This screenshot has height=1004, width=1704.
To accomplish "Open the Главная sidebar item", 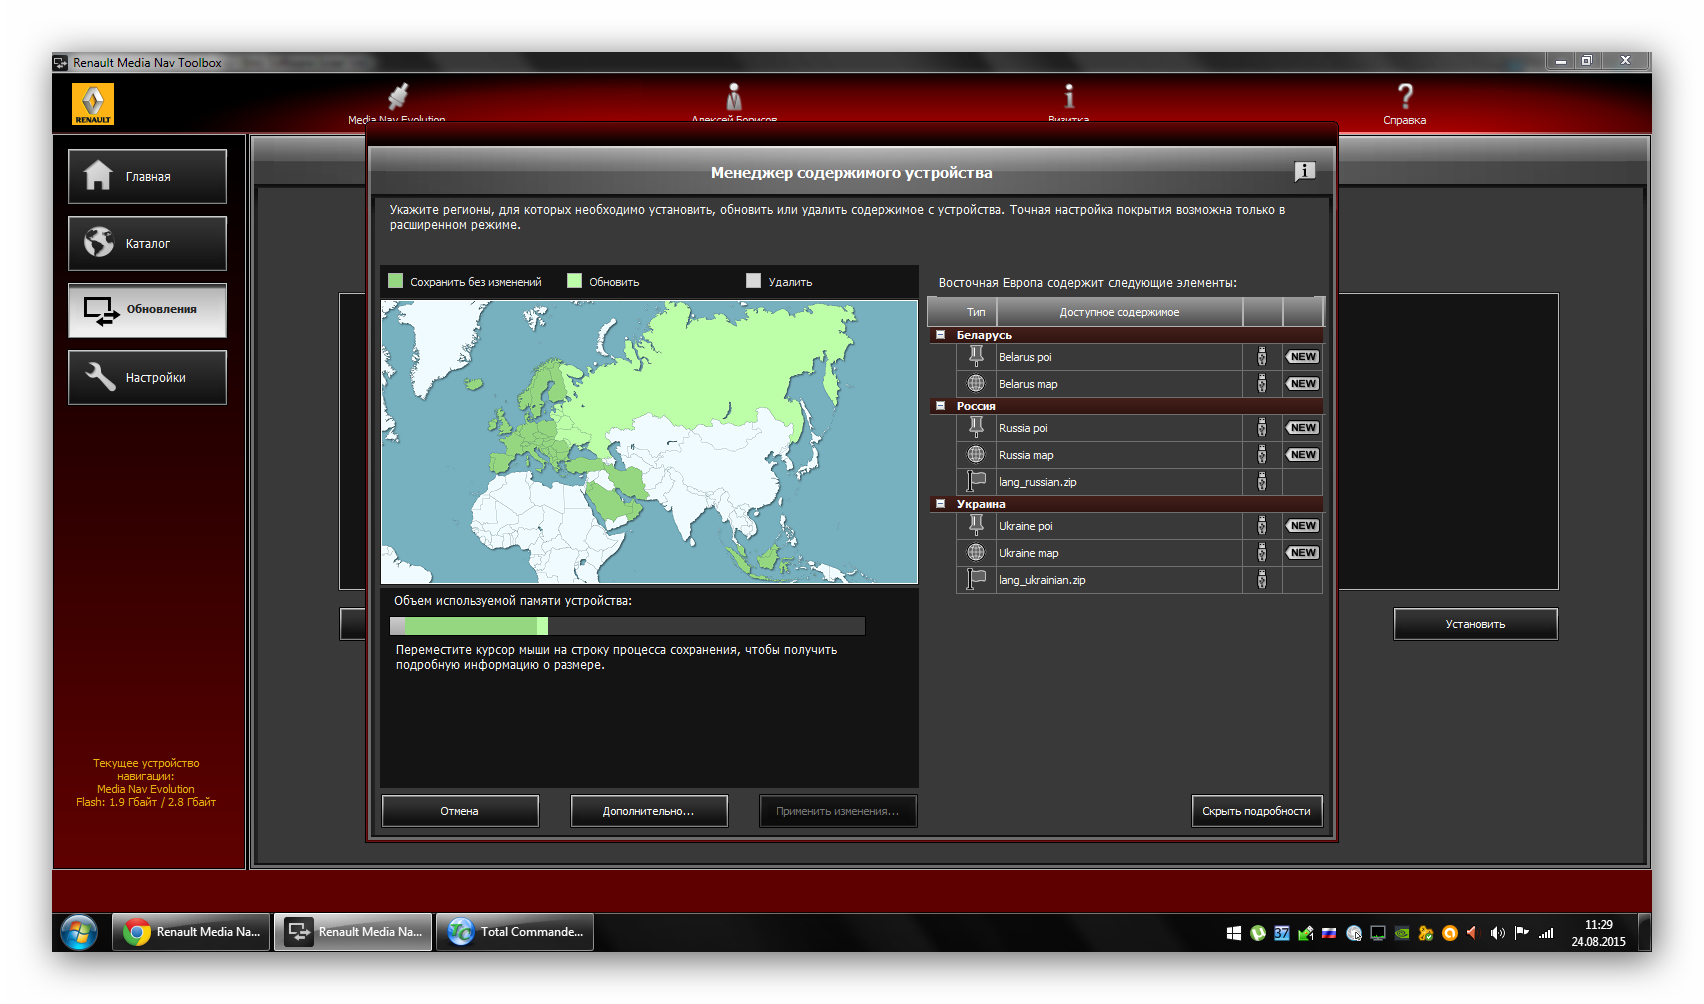I will pos(148,177).
